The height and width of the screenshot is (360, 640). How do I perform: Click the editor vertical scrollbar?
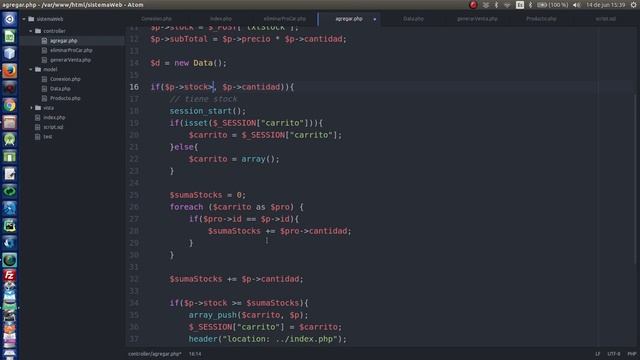[636, 180]
